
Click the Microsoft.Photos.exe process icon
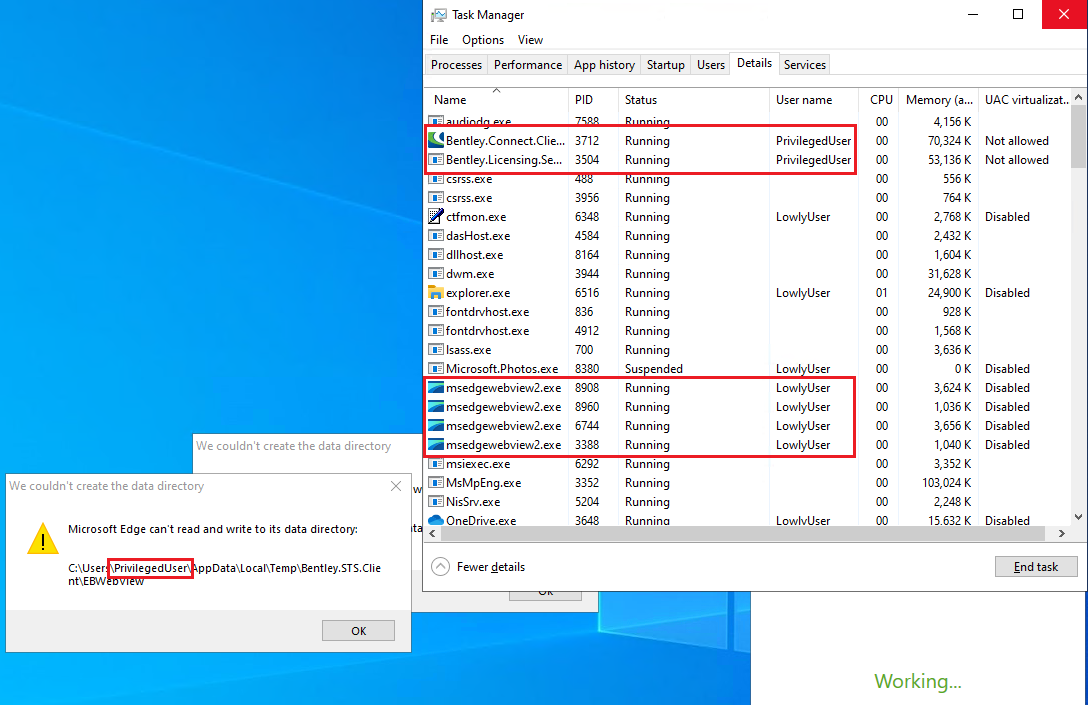(436, 368)
